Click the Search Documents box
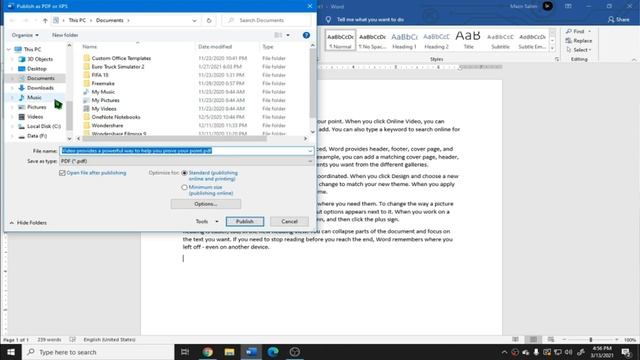 point(267,20)
